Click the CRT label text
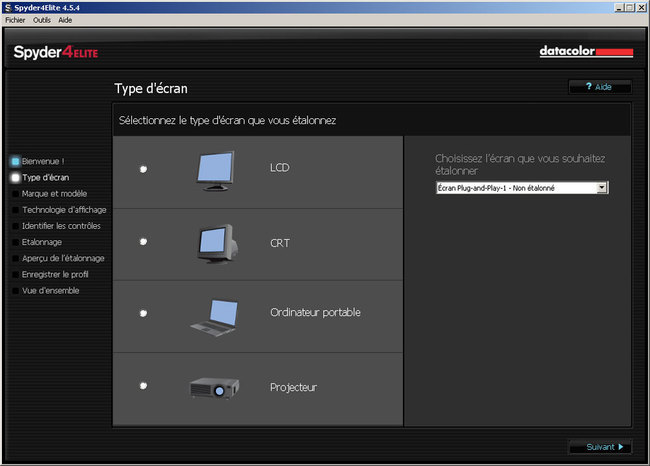This screenshot has width=650, height=466. (x=280, y=243)
